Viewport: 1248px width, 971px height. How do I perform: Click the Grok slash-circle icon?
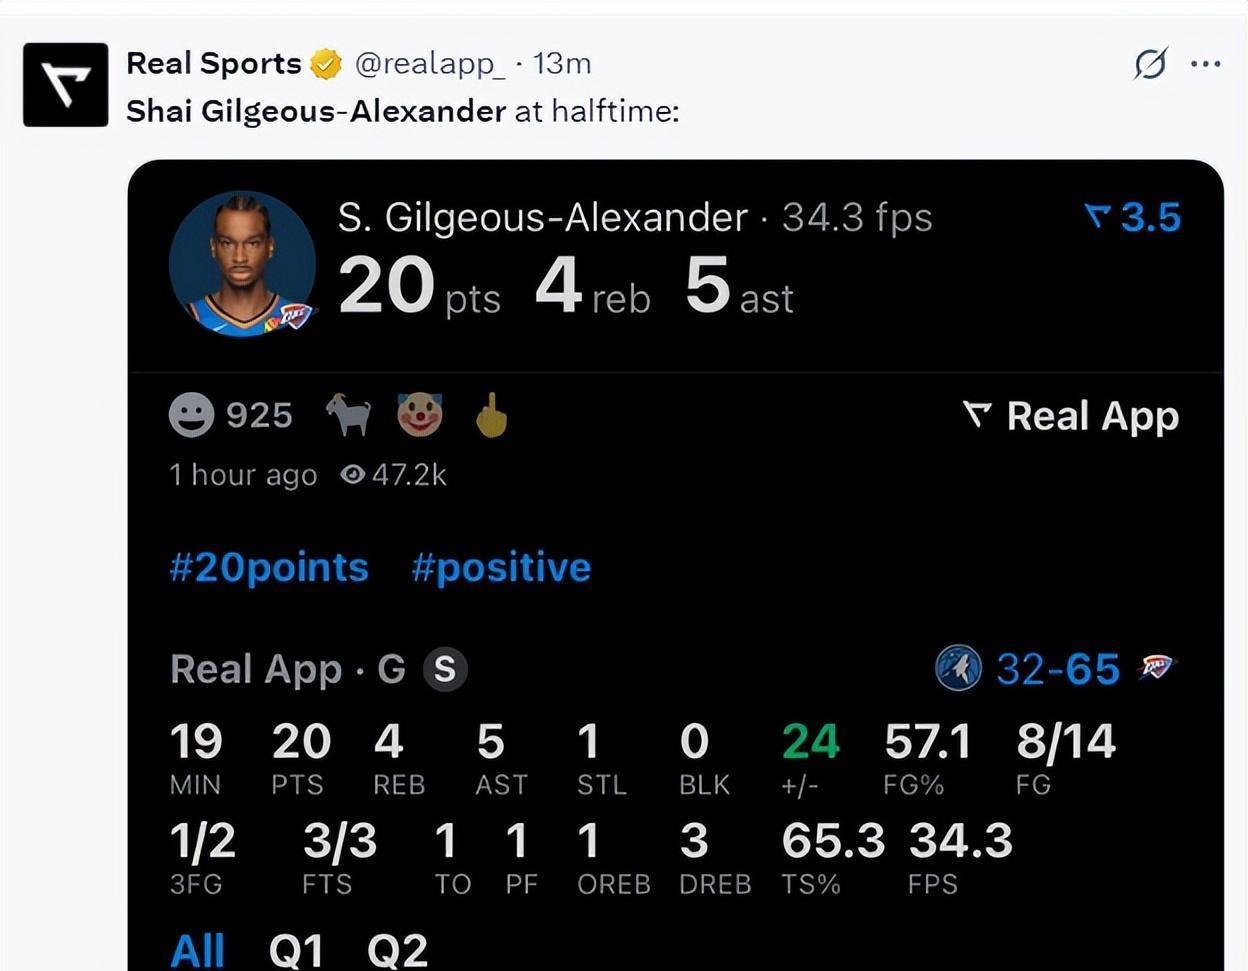[x=1150, y=64]
